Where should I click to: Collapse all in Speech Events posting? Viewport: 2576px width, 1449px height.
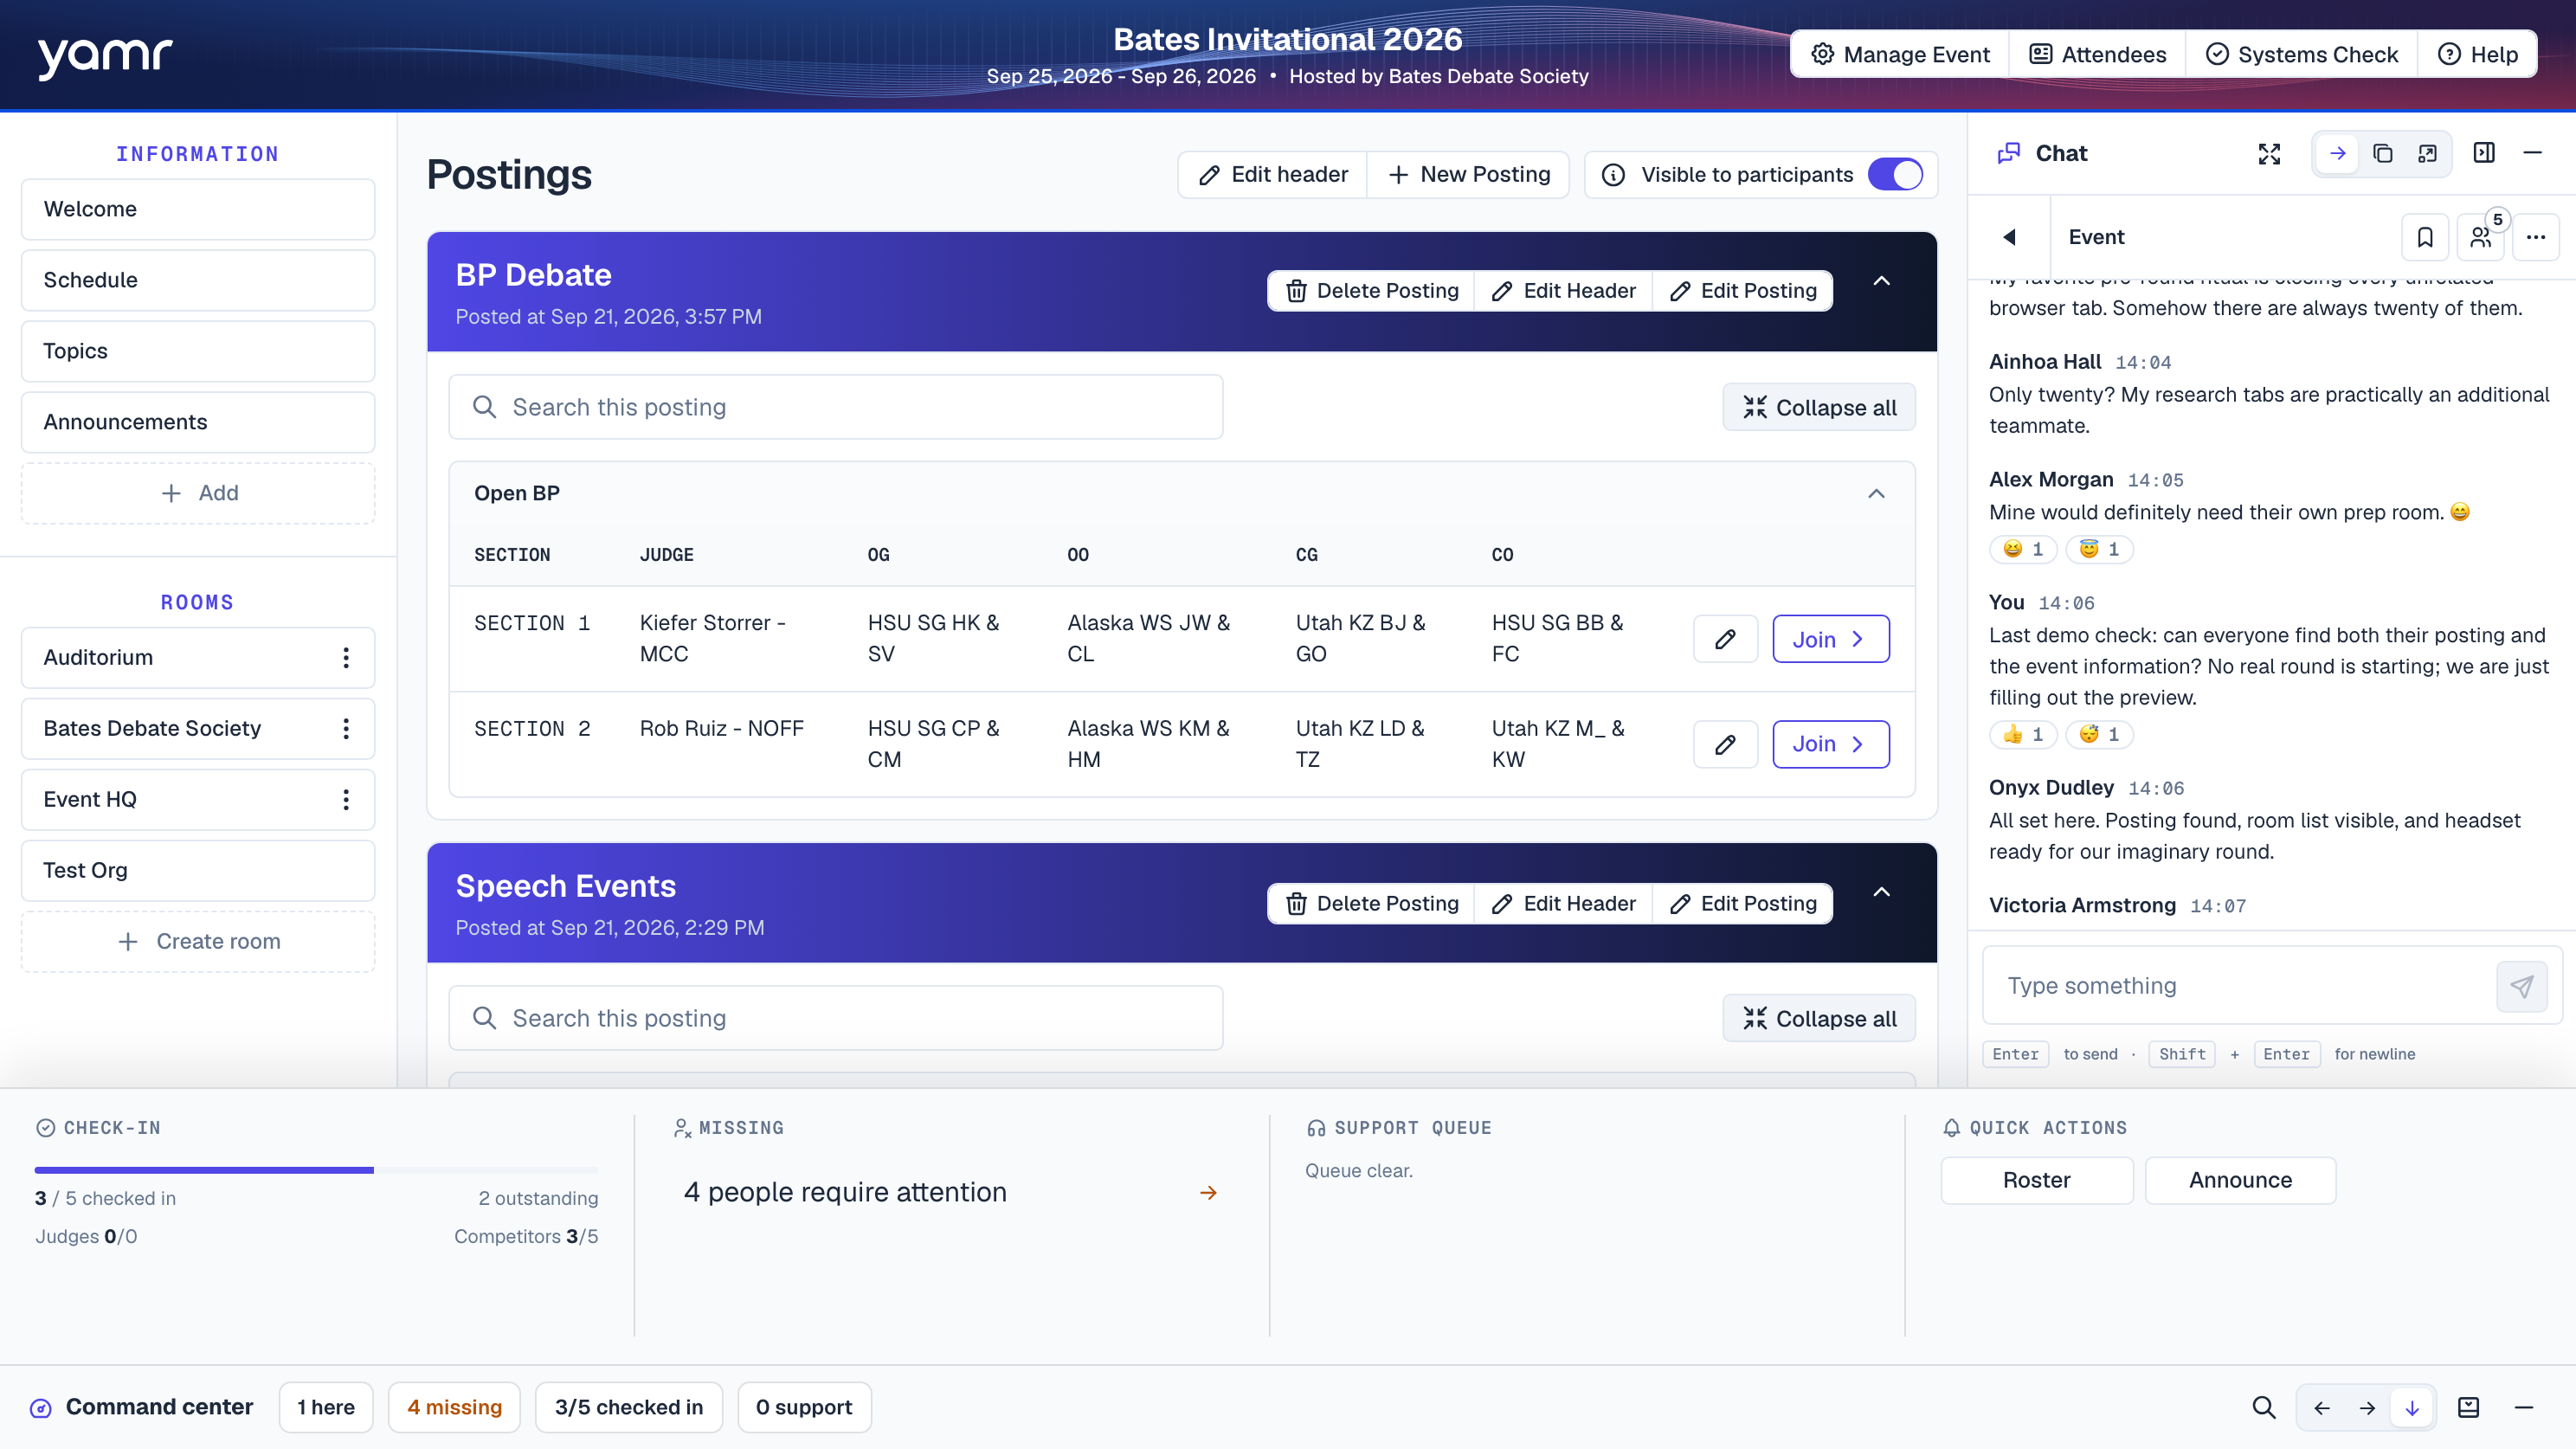1819,1019
